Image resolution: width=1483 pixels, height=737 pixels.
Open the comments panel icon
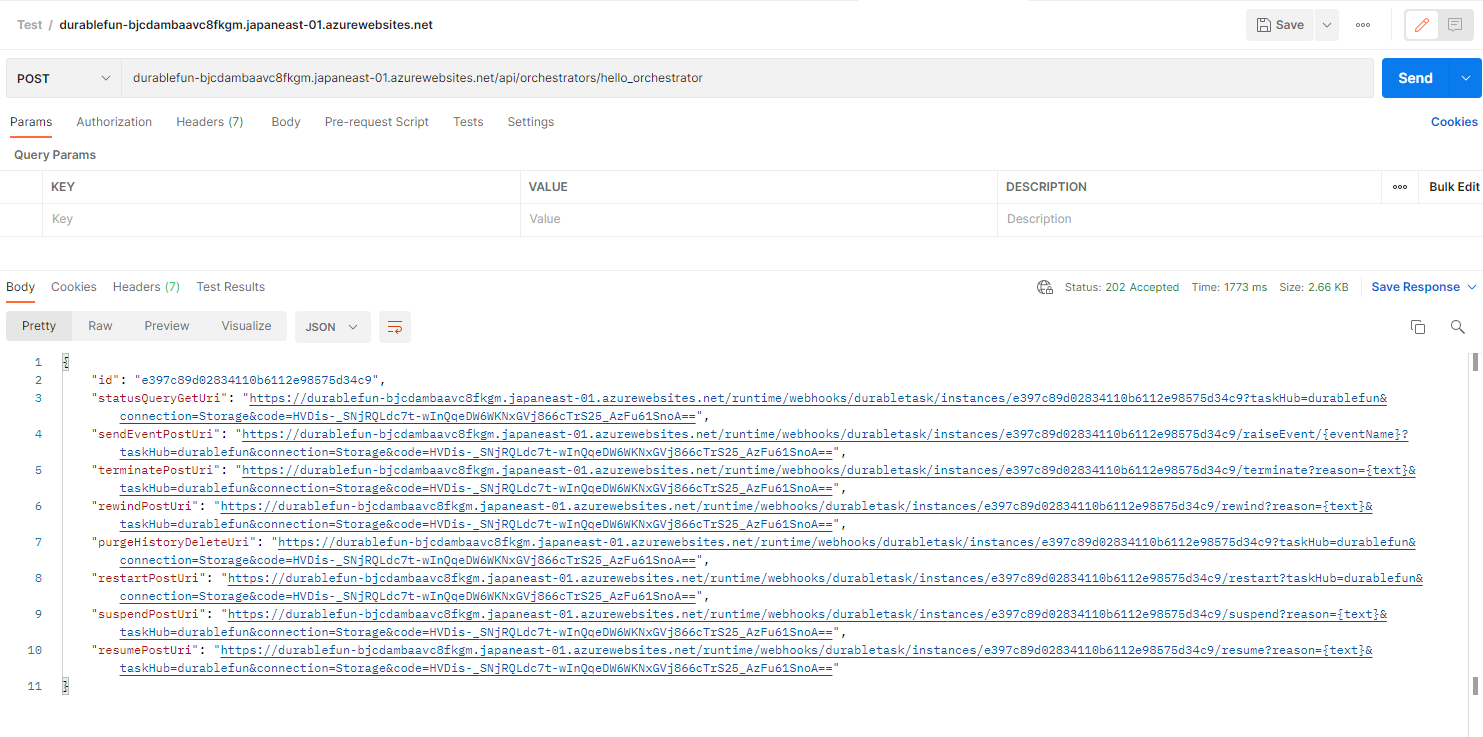(1455, 25)
